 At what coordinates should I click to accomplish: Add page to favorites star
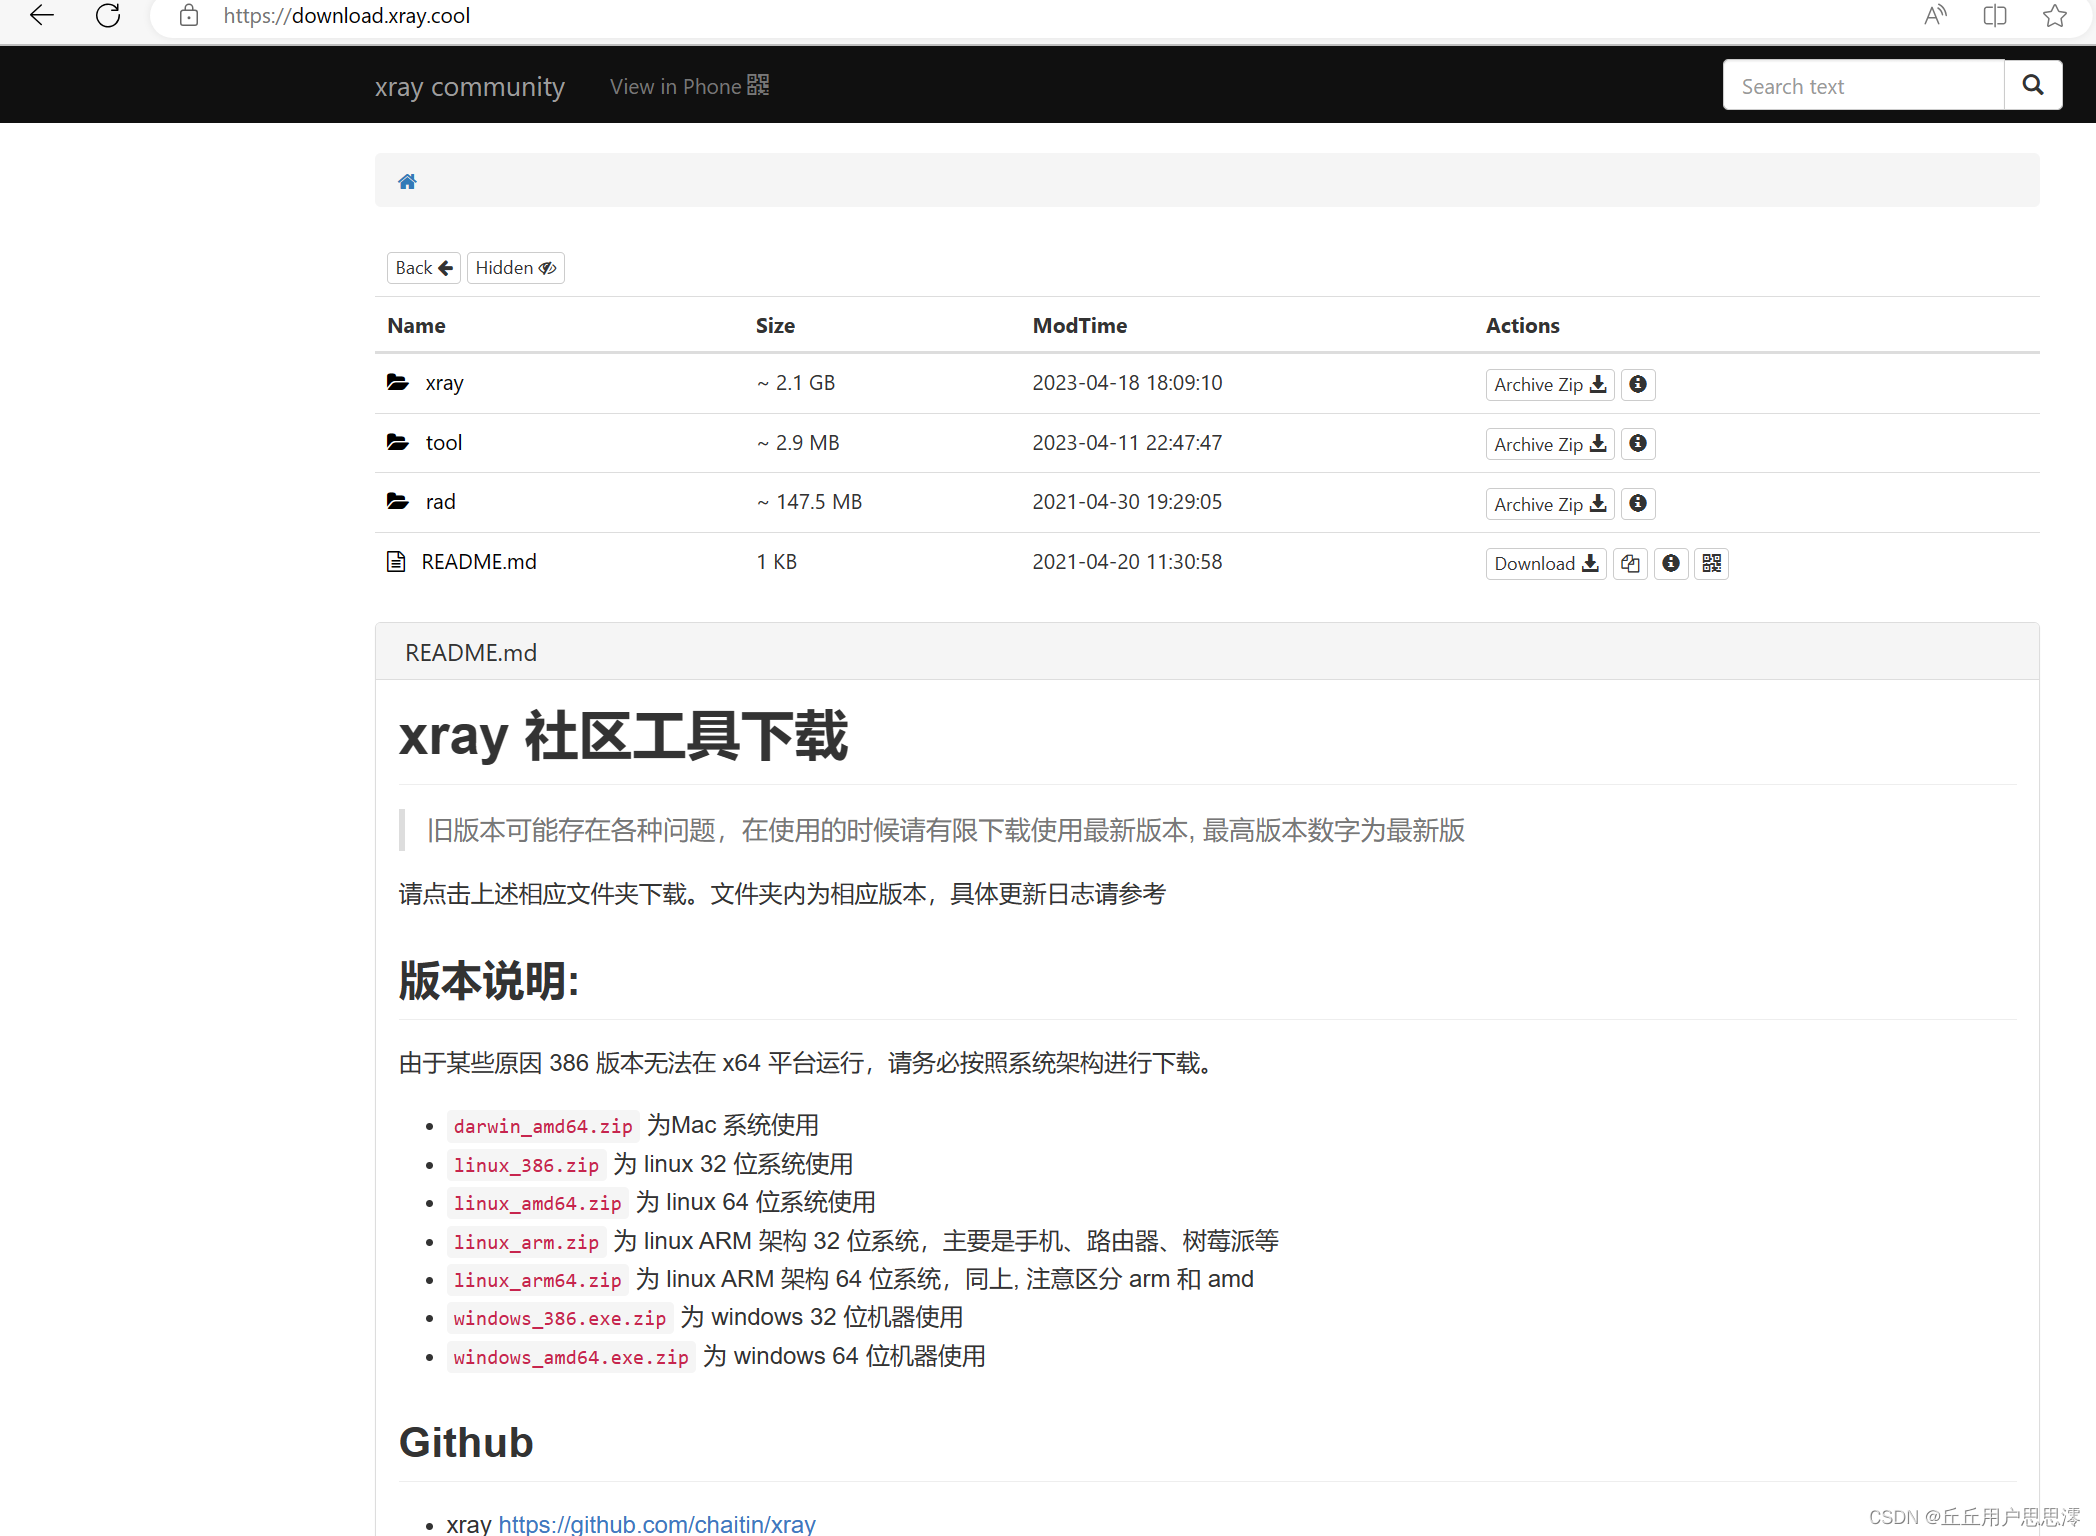[x=2055, y=15]
